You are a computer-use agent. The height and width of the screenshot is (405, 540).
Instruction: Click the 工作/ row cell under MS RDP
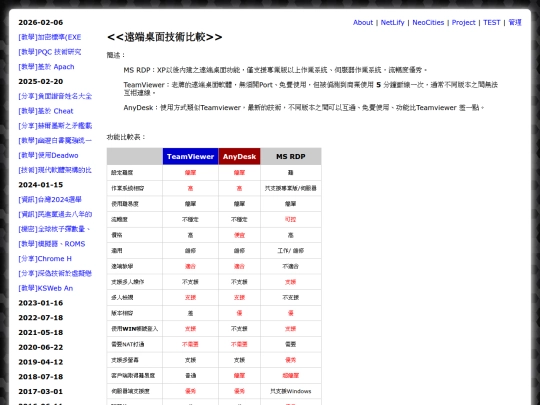[291, 251]
